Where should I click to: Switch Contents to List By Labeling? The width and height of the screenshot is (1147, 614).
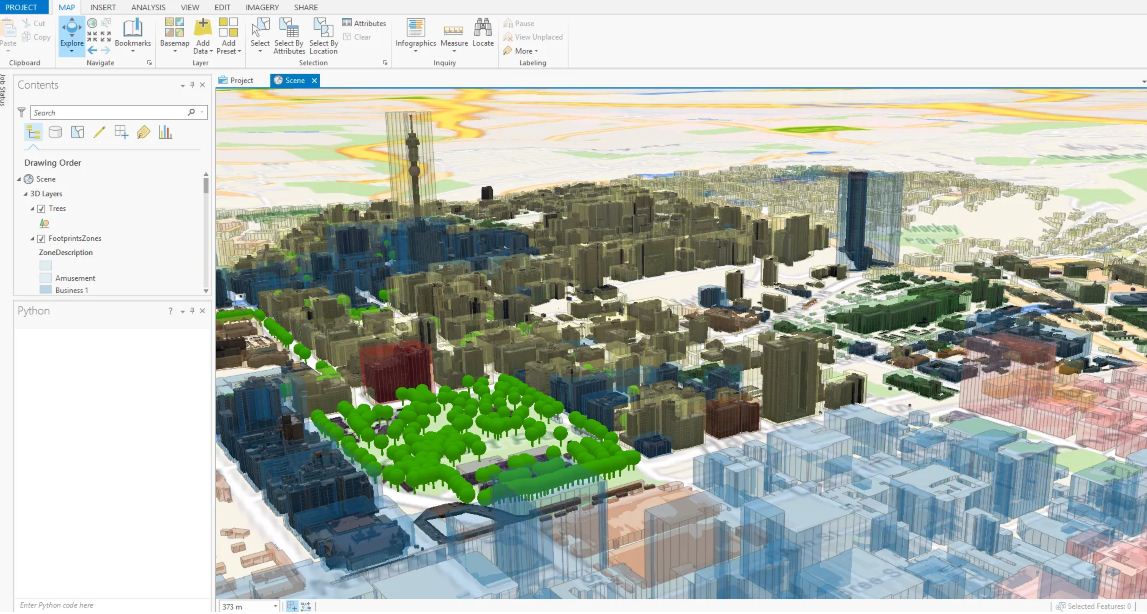143,132
